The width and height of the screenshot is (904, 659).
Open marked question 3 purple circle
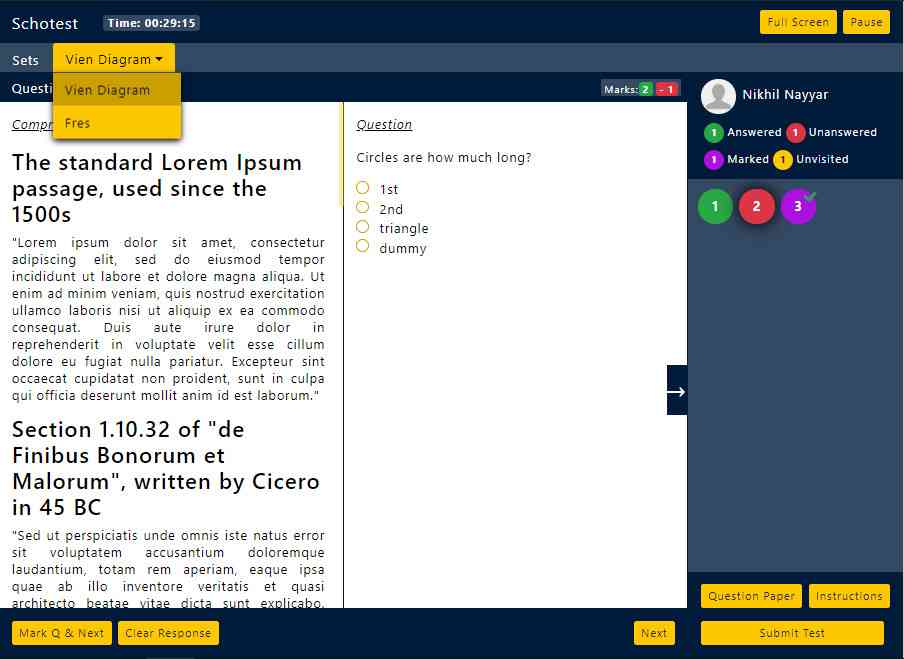tap(798, 207)
